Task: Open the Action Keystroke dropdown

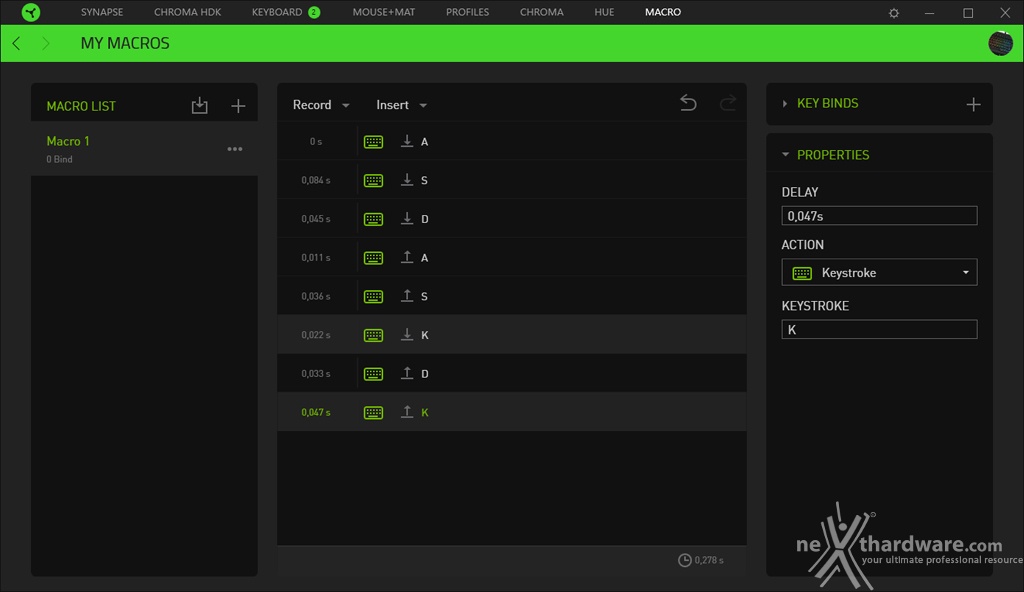Action: tap(879, 272)
